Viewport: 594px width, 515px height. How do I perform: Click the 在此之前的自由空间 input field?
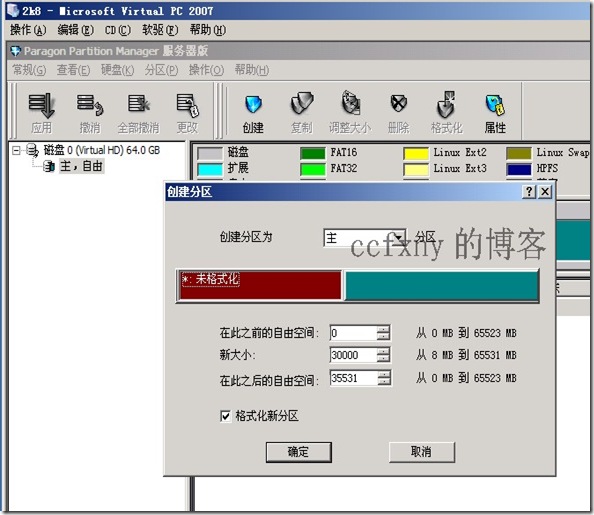353,333
